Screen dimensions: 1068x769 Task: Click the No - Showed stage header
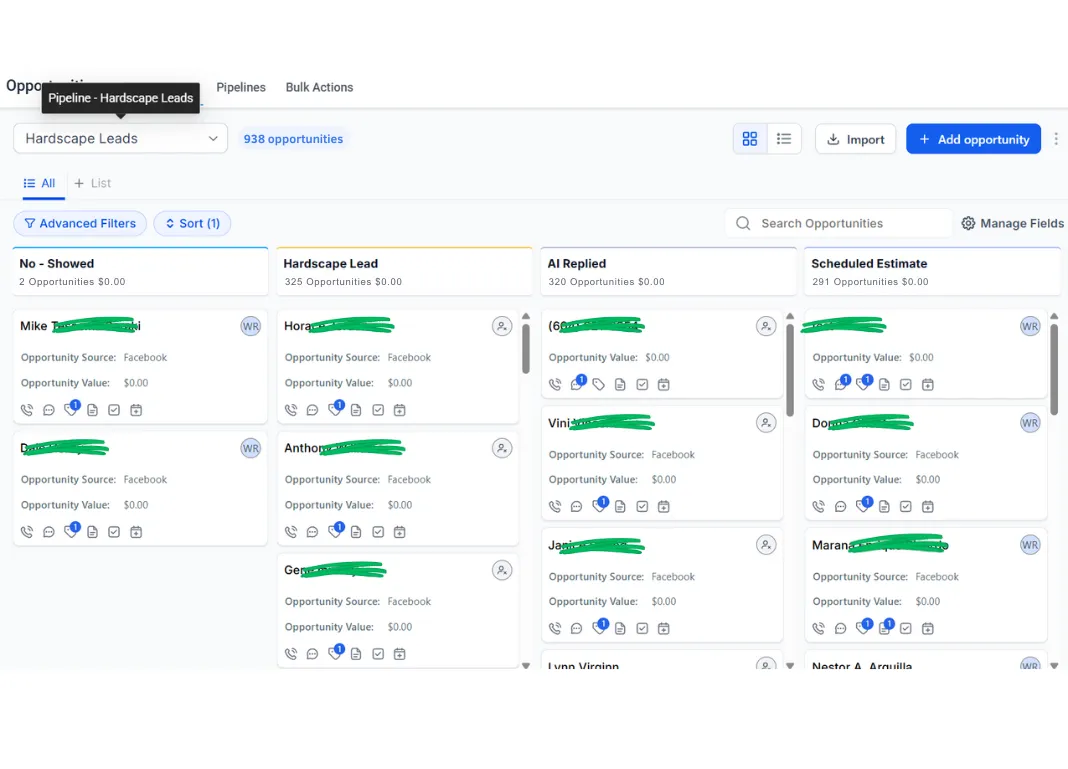[x=140, y=272]
